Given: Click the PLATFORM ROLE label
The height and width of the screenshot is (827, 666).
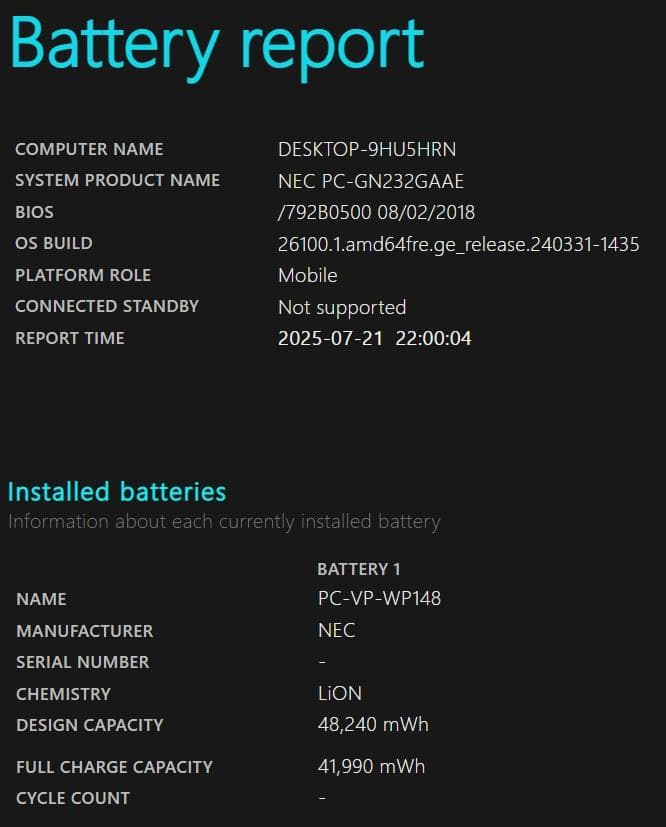Looking at the screenshot, I should pos(83,275).
